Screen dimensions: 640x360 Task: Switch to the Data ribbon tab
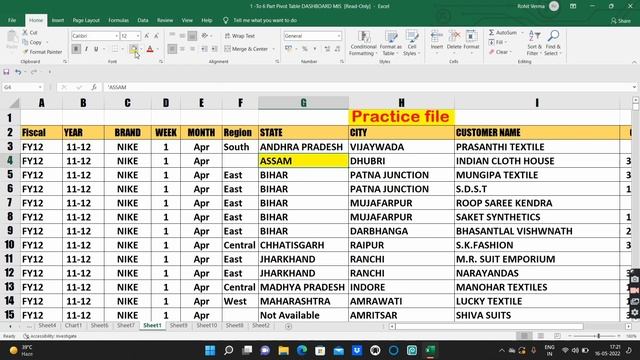[143, 20]
